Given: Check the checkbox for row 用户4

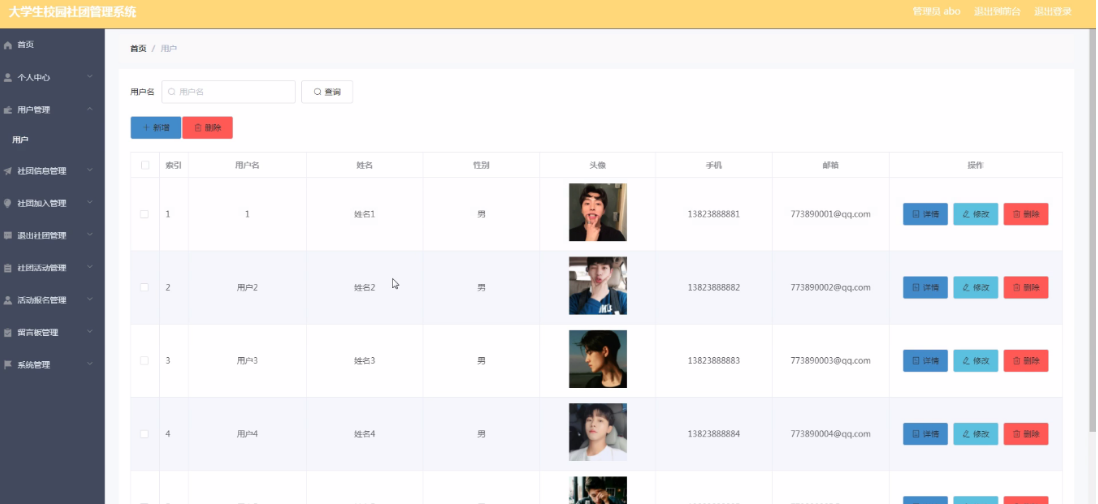Looking at the screenshot, I should coord(145,434).
